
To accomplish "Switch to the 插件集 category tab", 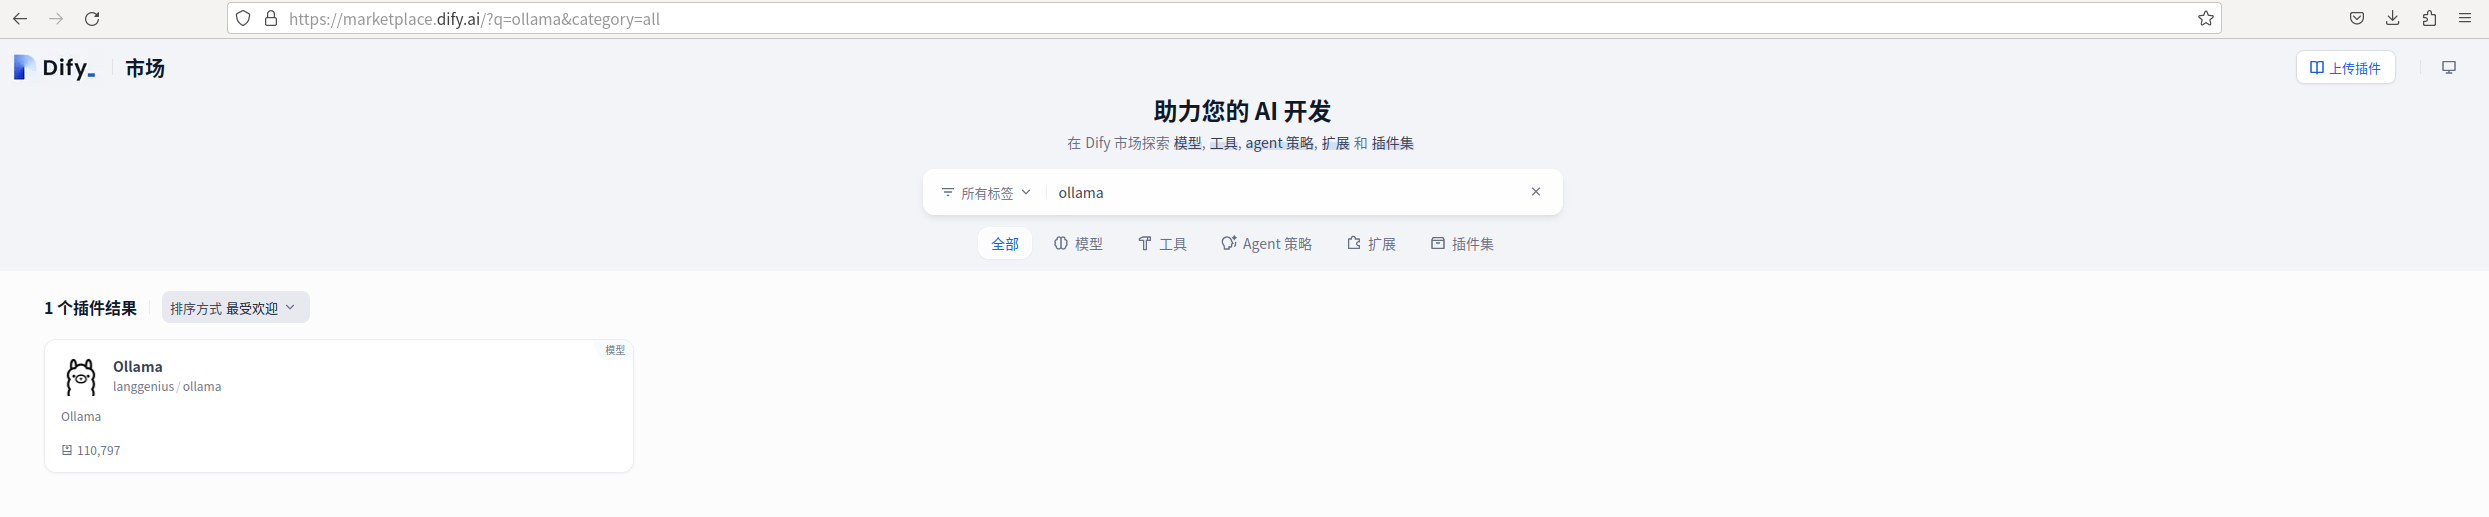I will pos(1462,243).
